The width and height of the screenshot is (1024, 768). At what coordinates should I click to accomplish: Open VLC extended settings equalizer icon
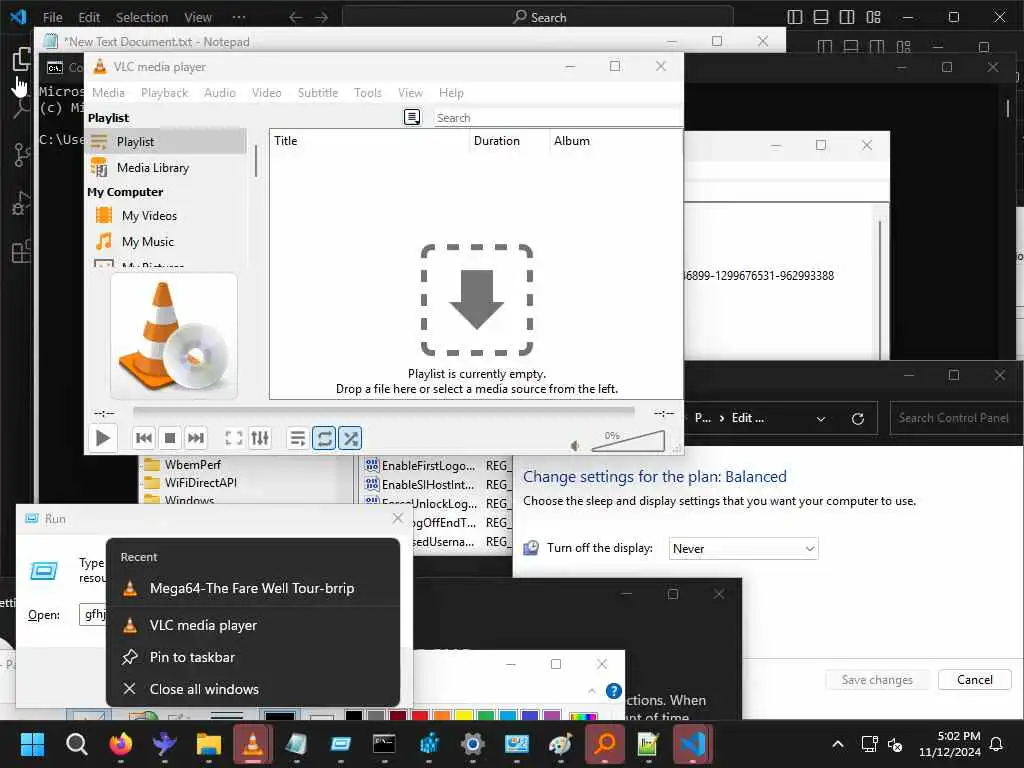pyautogui.click(x=260, y=438)
